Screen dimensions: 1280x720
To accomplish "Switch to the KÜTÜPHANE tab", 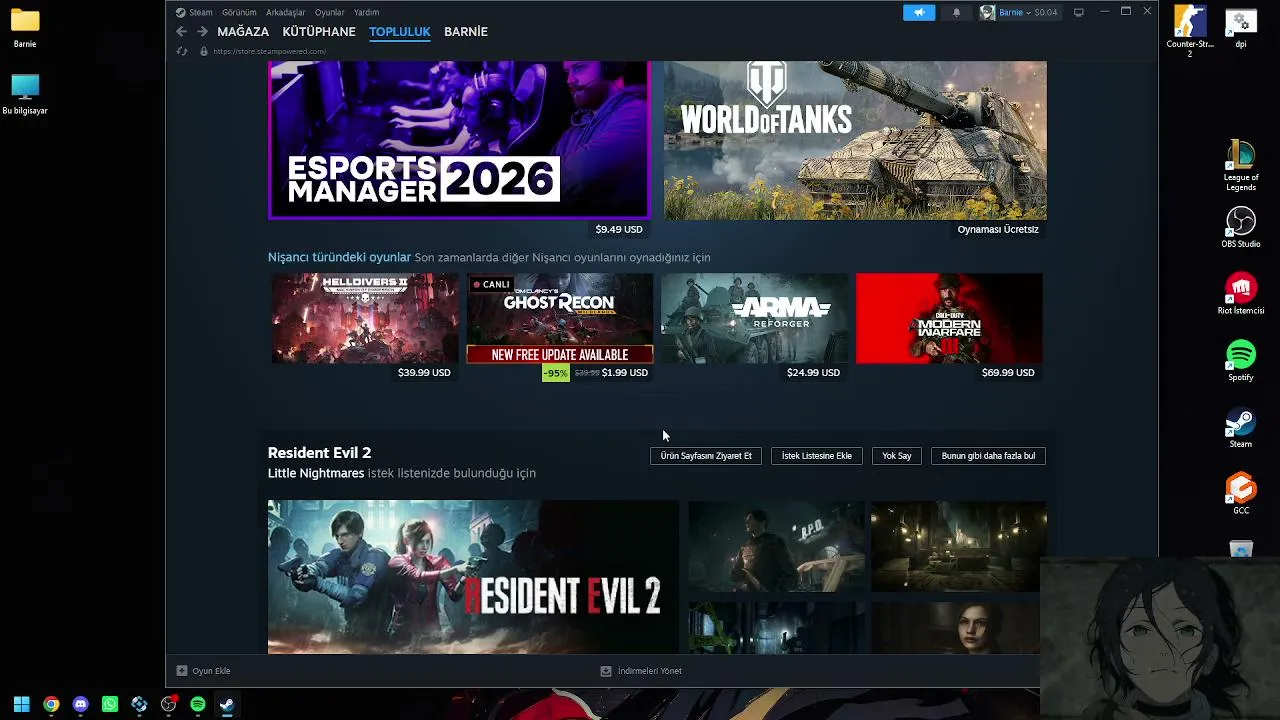I will coord(319,32).
